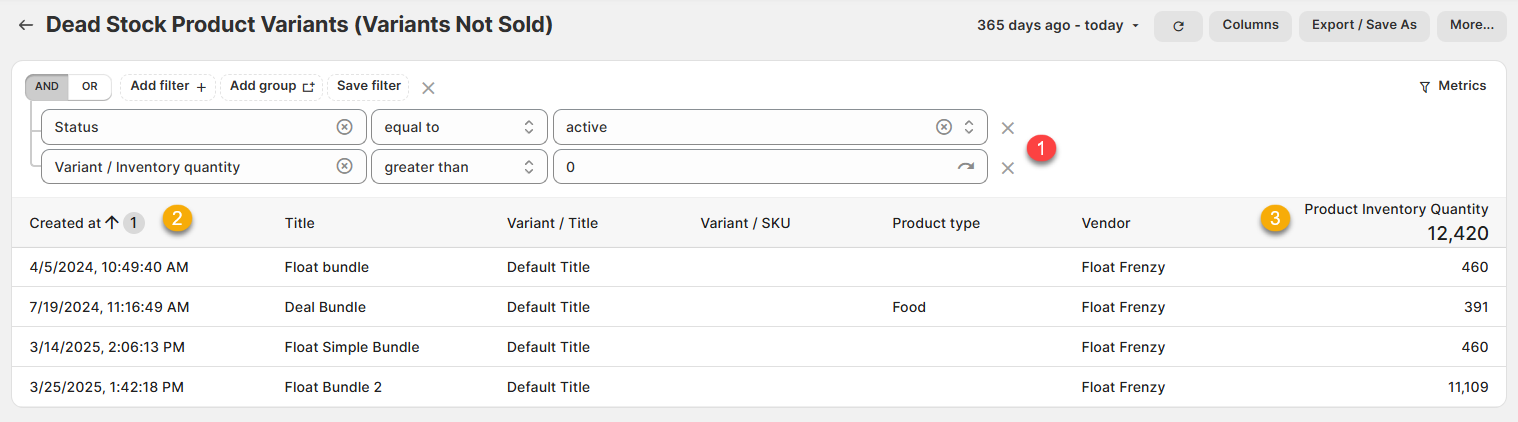Image resolution: width=1518 pixels, height=422 pixels.
Task: Click the arrow icon in the value field
Action: [x=965, y=167]
